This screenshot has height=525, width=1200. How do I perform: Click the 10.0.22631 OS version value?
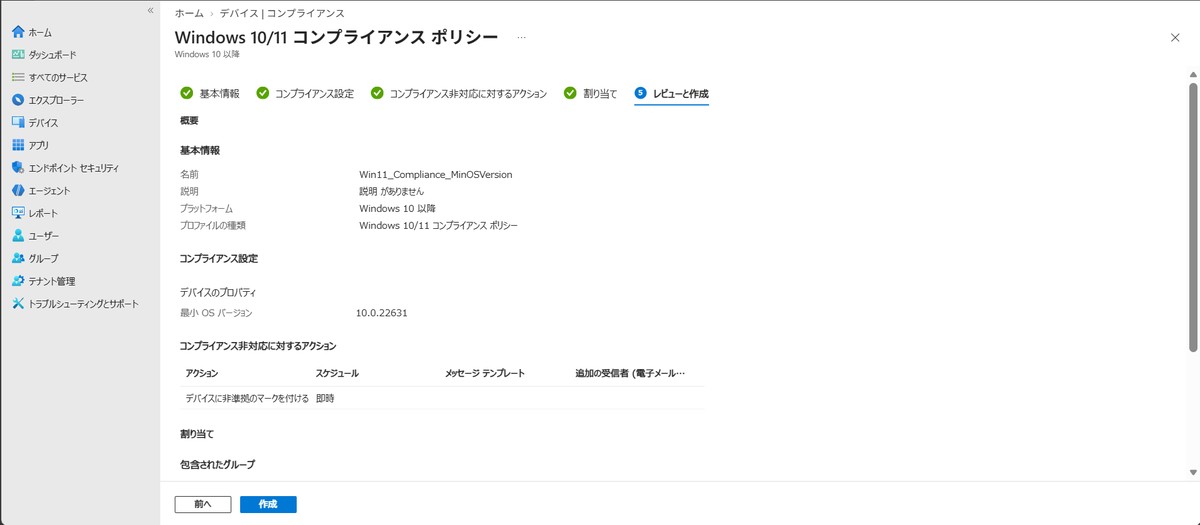tap(382, 313)
